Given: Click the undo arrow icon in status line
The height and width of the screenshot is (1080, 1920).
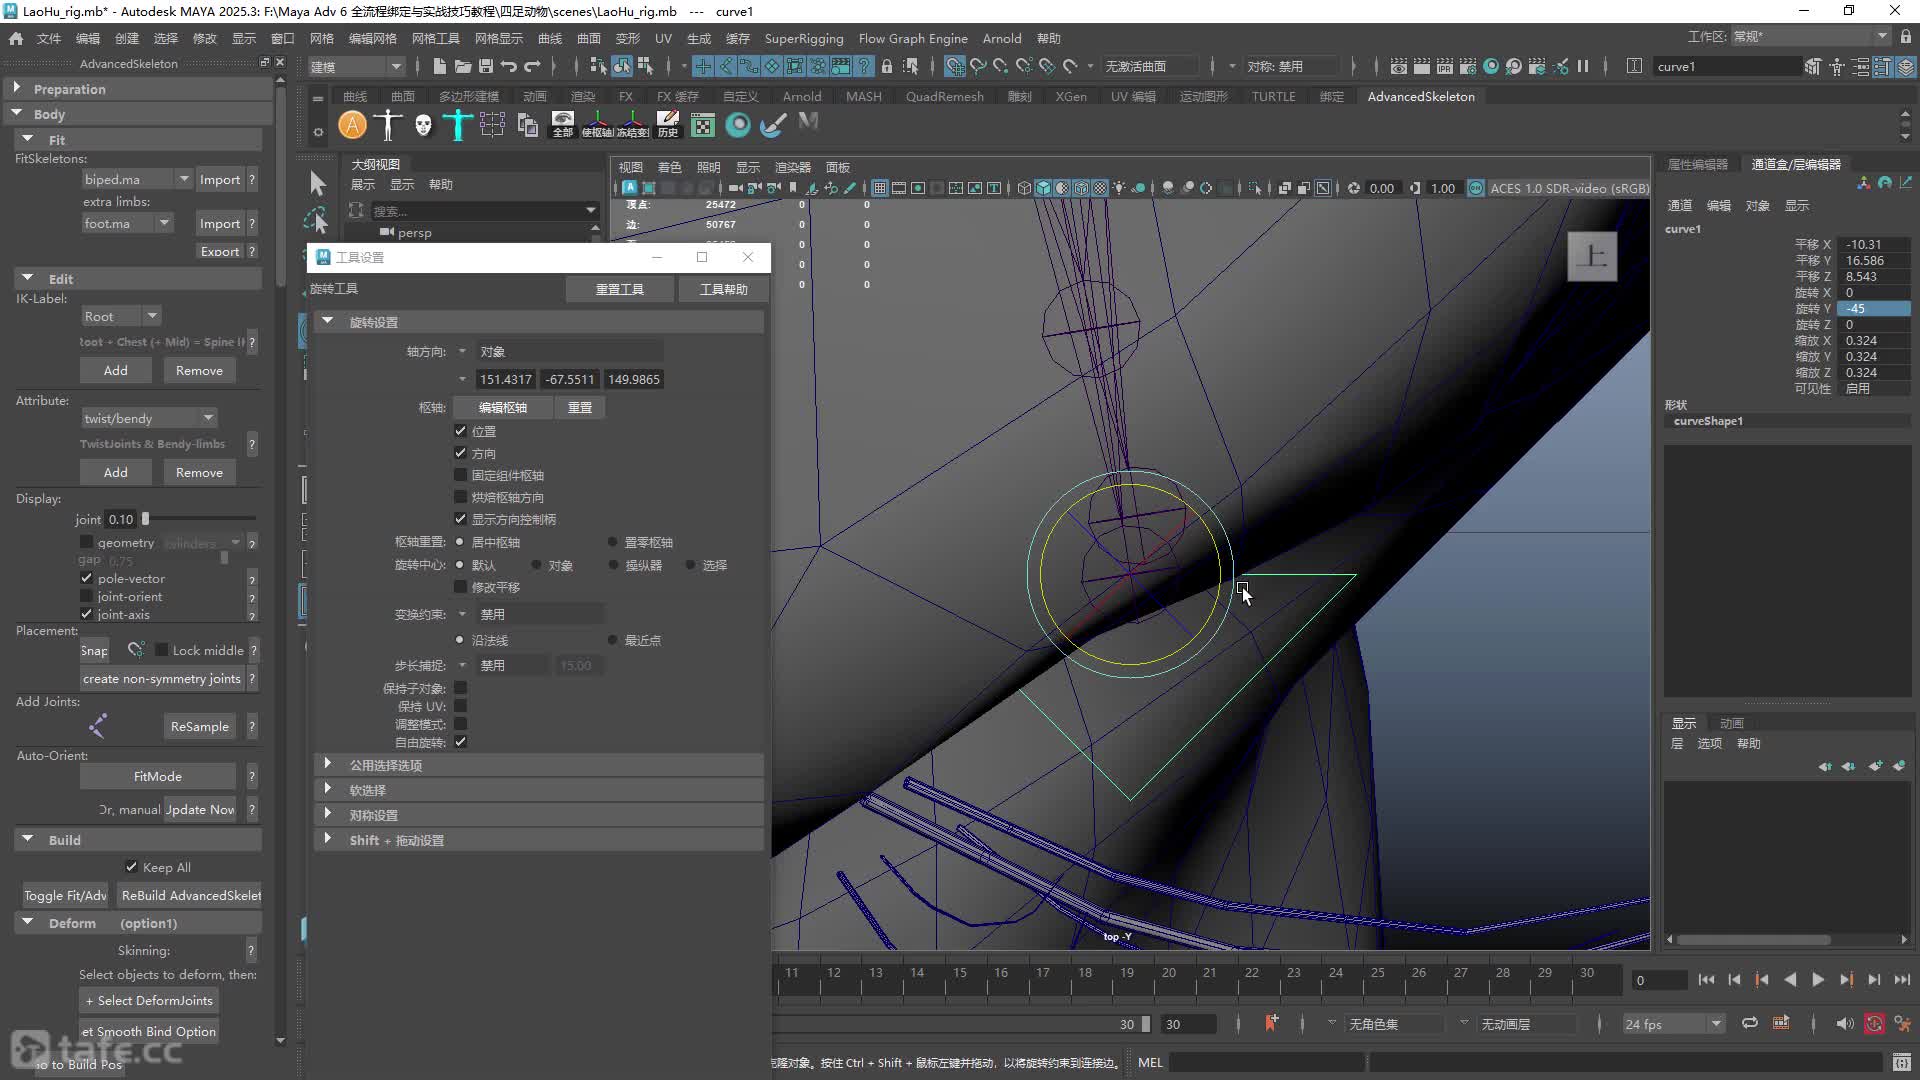Looking at the screenshot, I should click(509, 67).
